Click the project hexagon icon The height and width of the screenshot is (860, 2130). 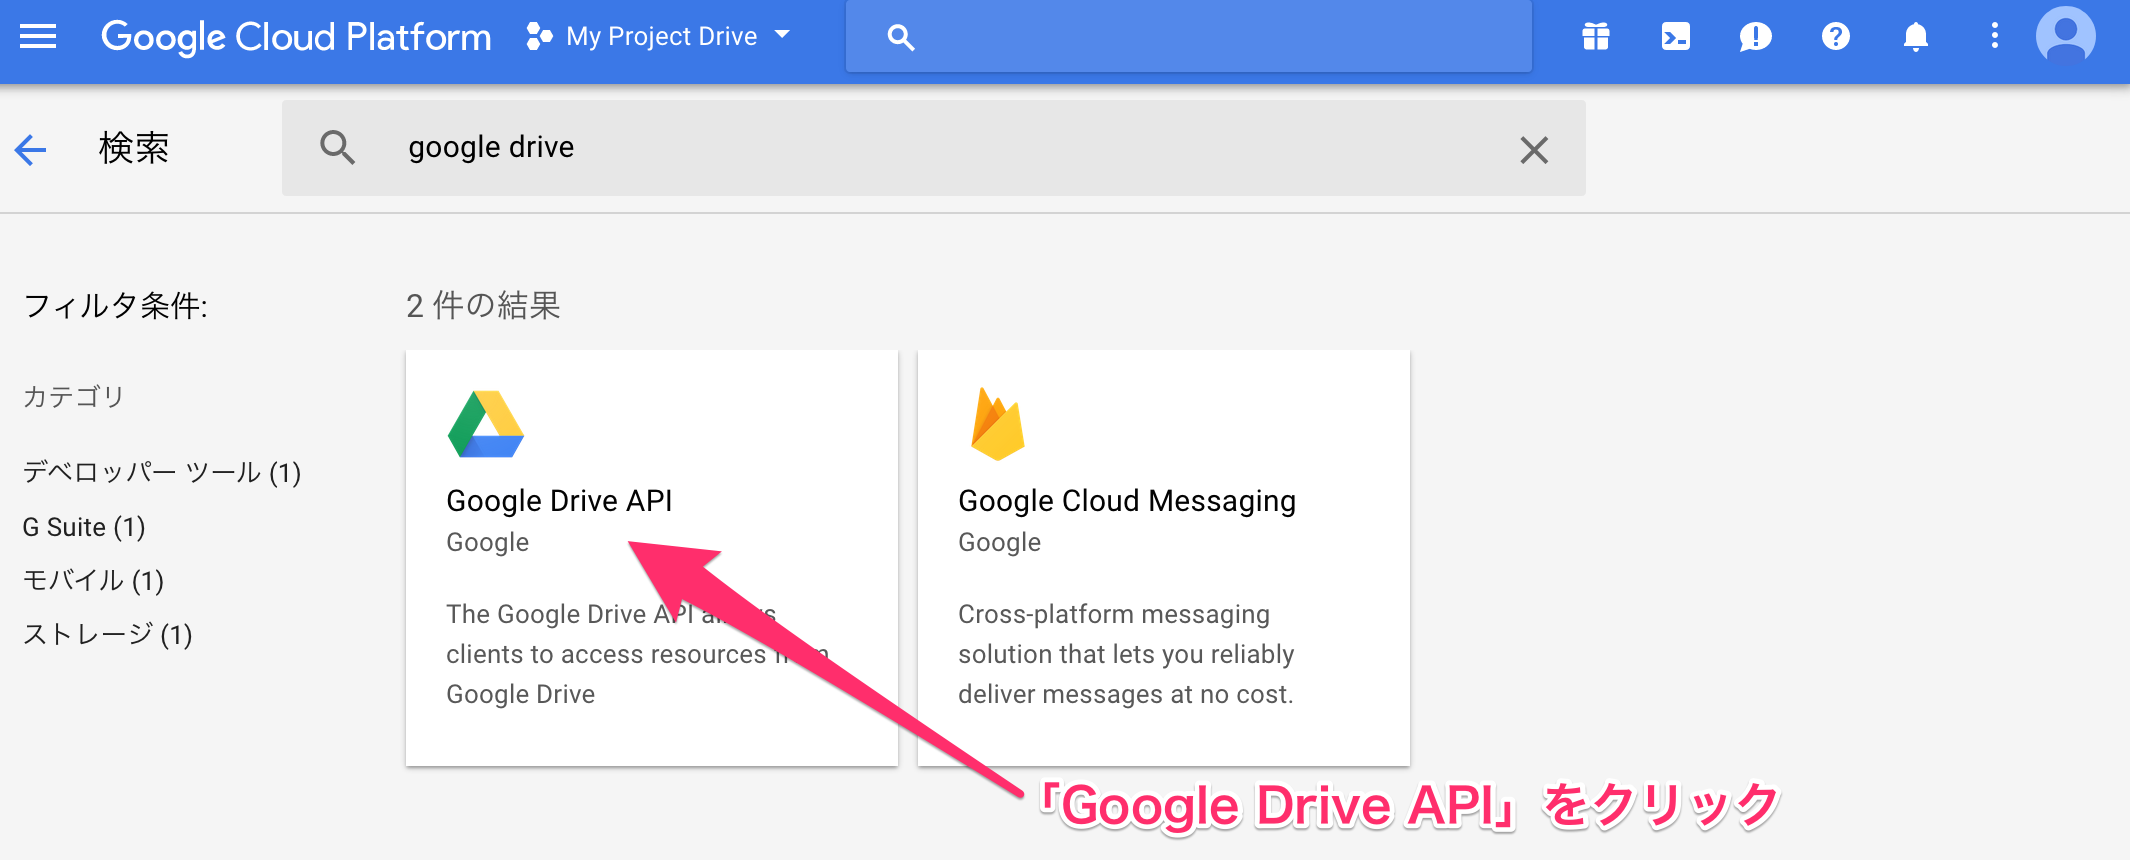pyautogui.click(x=539, y=37)
